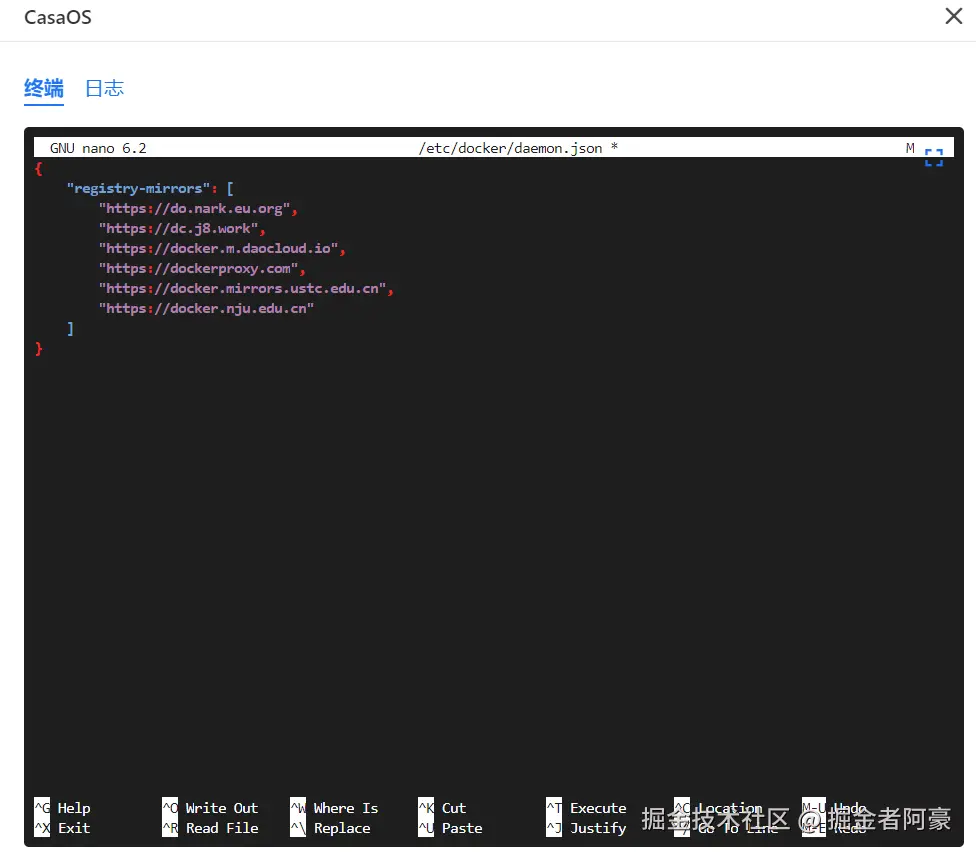Image resolution: width=976 pixels, height=857 pixels.
Task: Click the dockerproxy.com mirror line
Action: tap(202, 268)
